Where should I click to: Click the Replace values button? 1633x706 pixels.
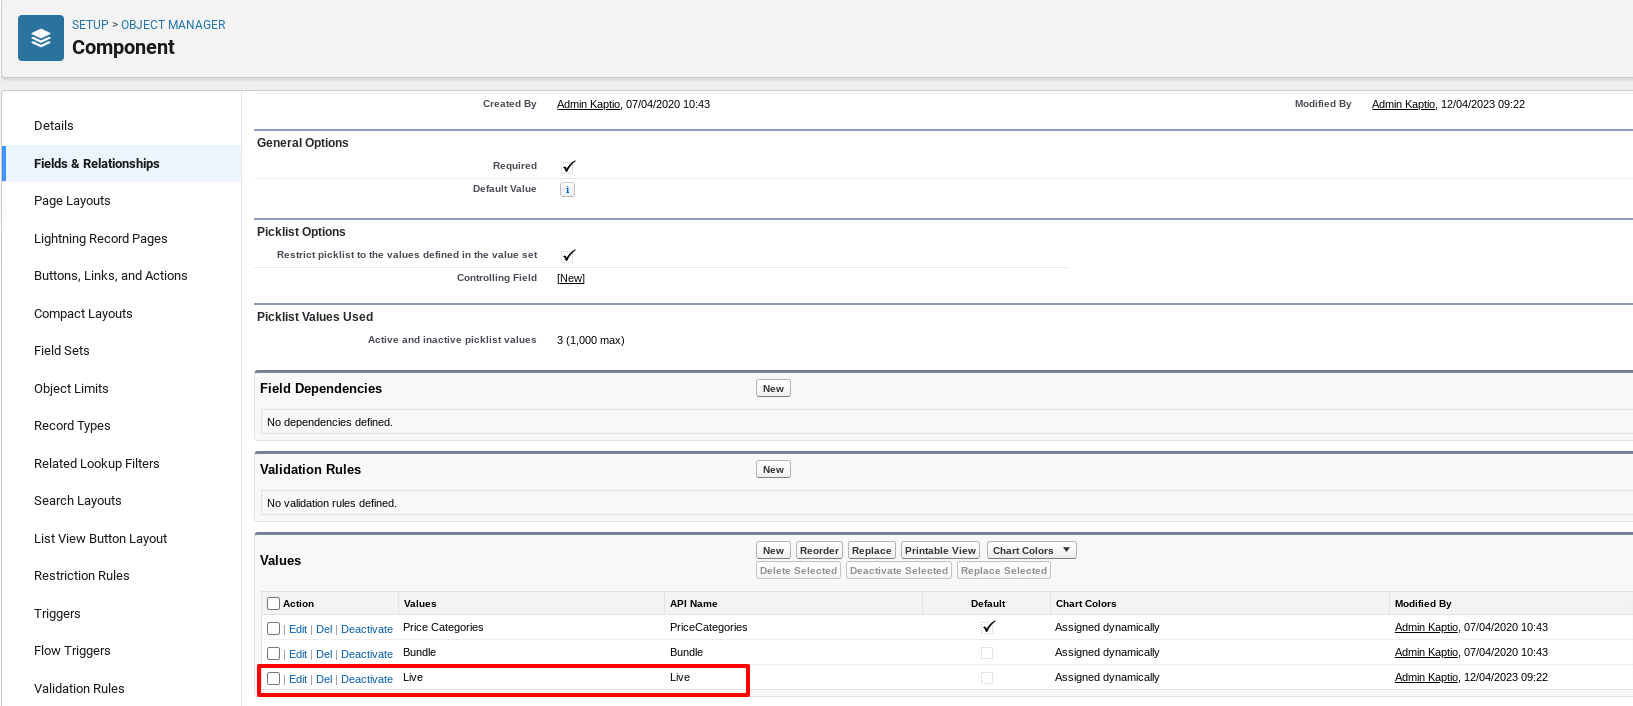tap(871, 551)
